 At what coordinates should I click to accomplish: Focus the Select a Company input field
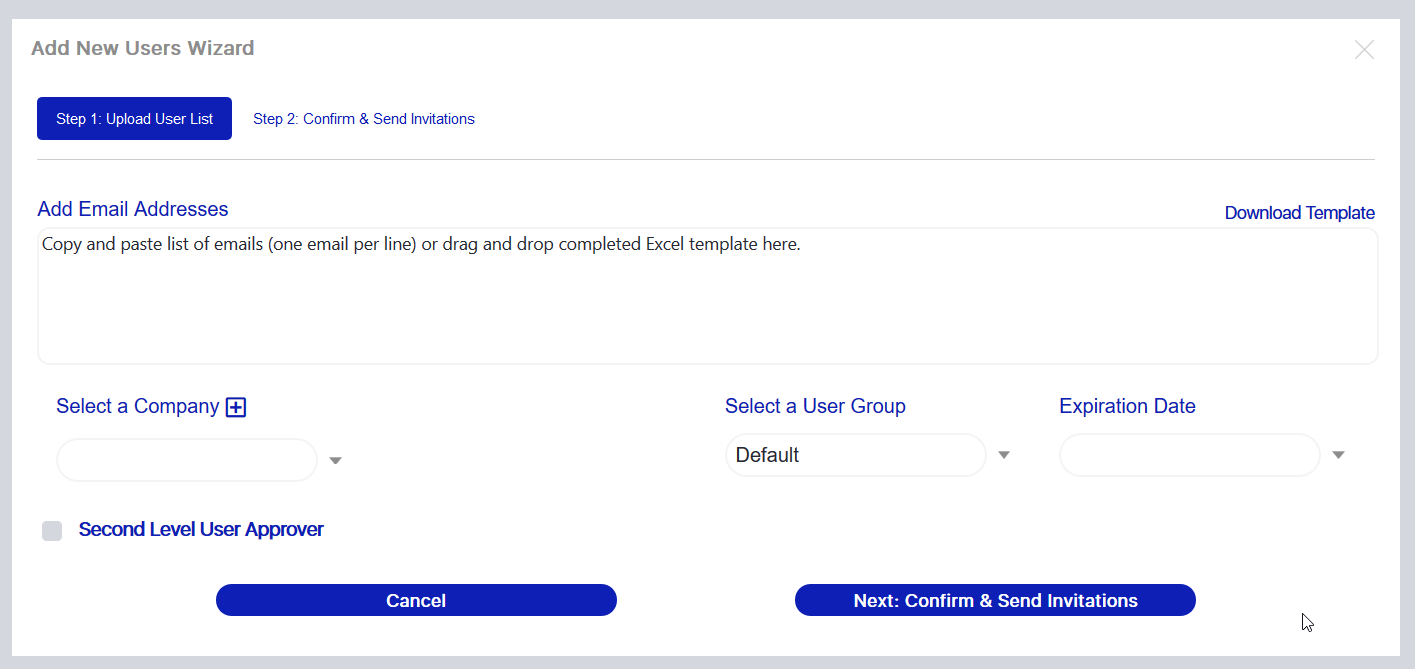click(187, 460)
